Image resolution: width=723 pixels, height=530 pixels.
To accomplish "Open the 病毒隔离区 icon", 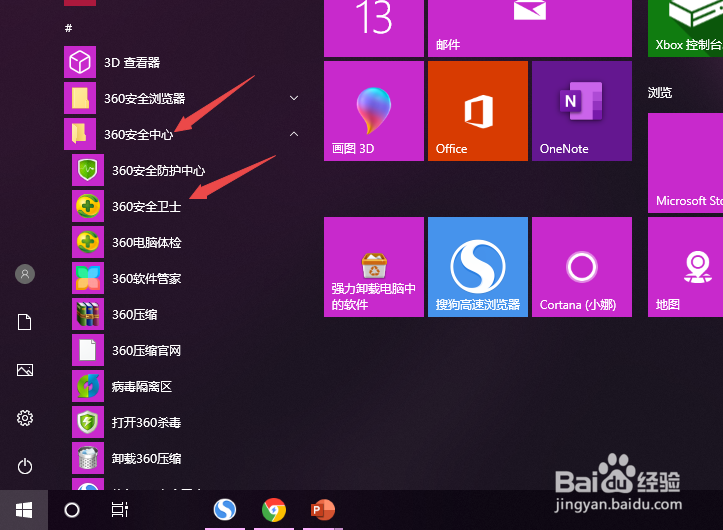I will coord(88,386).
